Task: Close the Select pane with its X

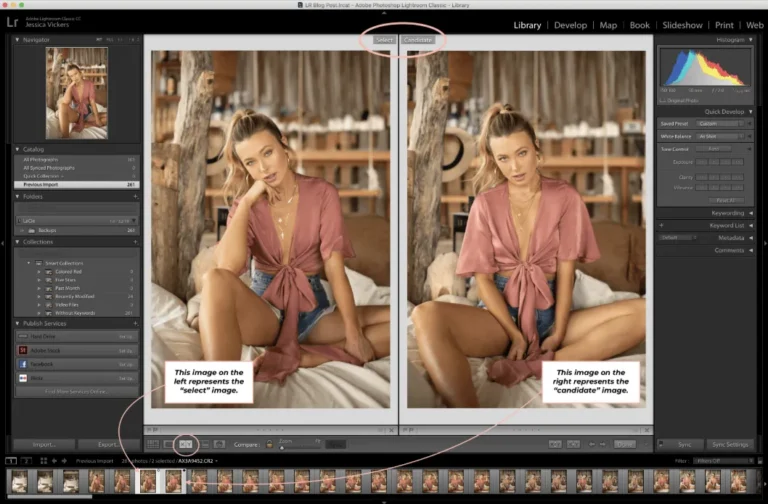Action: point(391,430)
